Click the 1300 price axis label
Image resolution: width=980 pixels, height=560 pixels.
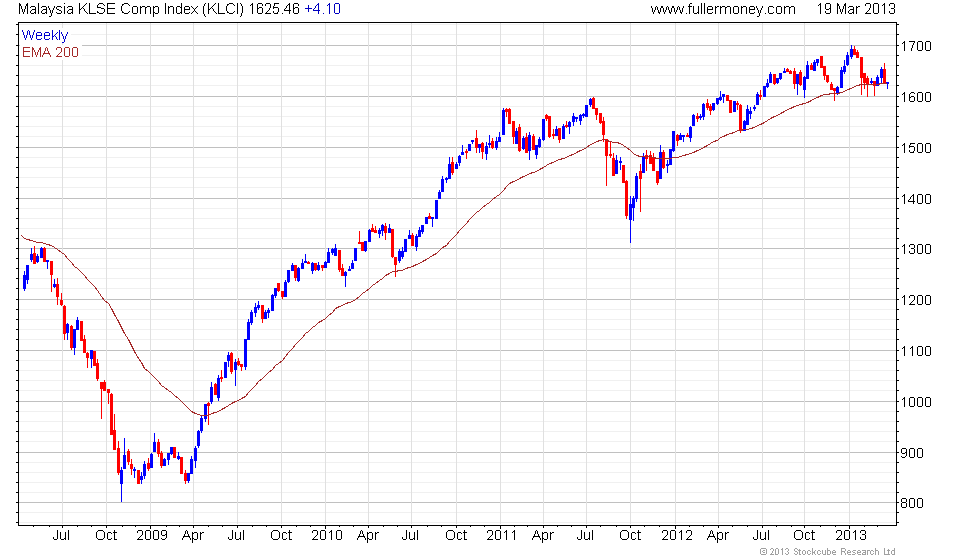[x=916, y=249]
